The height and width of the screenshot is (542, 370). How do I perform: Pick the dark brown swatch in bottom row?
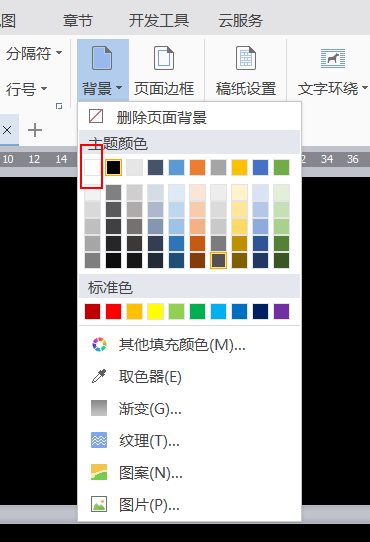click(x=197, y=260)
